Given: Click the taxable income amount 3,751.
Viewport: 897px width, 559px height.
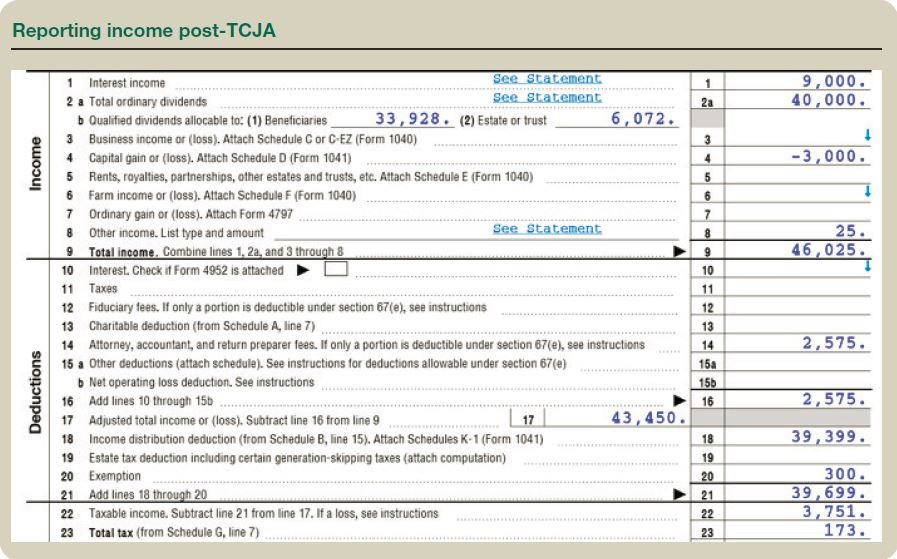Looking at the screenshot, I should [x=834, y=512].
